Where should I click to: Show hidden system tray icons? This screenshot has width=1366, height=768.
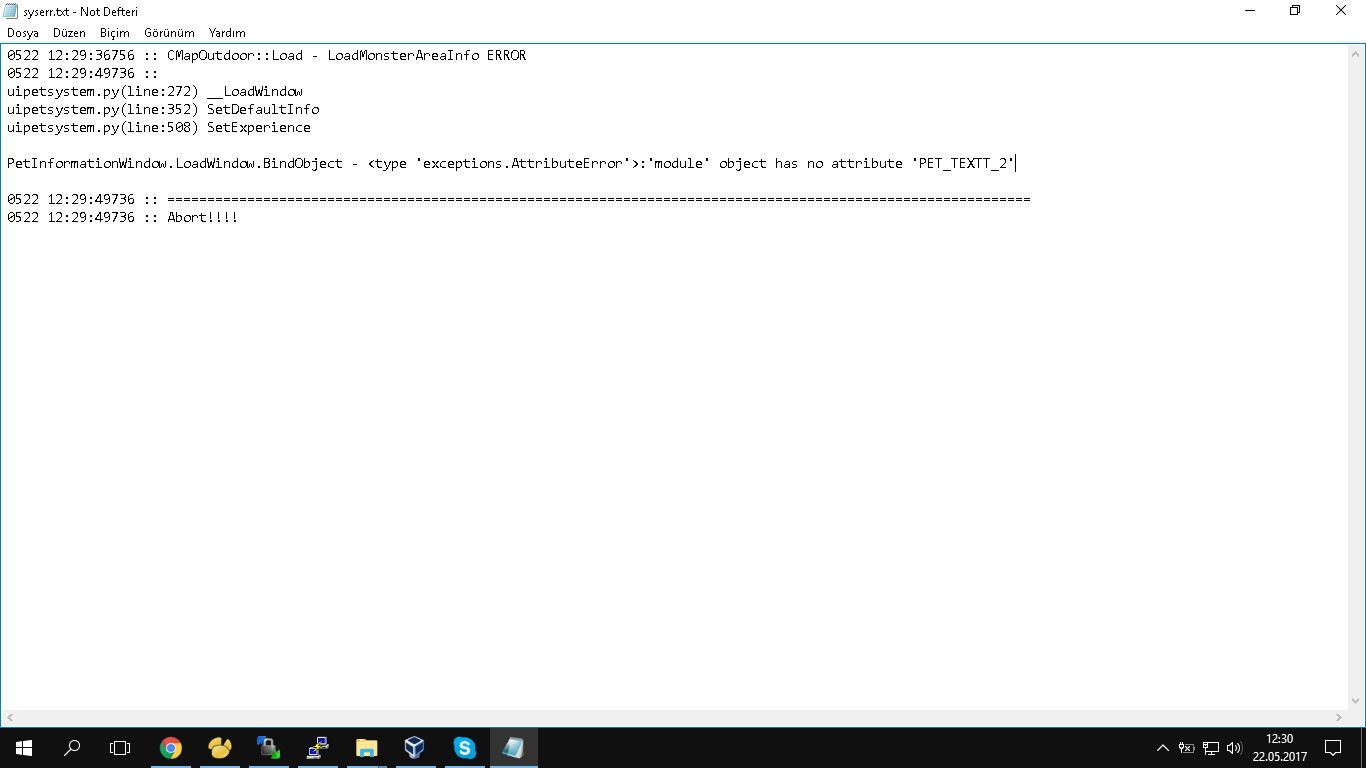(x=1162, y=747)
